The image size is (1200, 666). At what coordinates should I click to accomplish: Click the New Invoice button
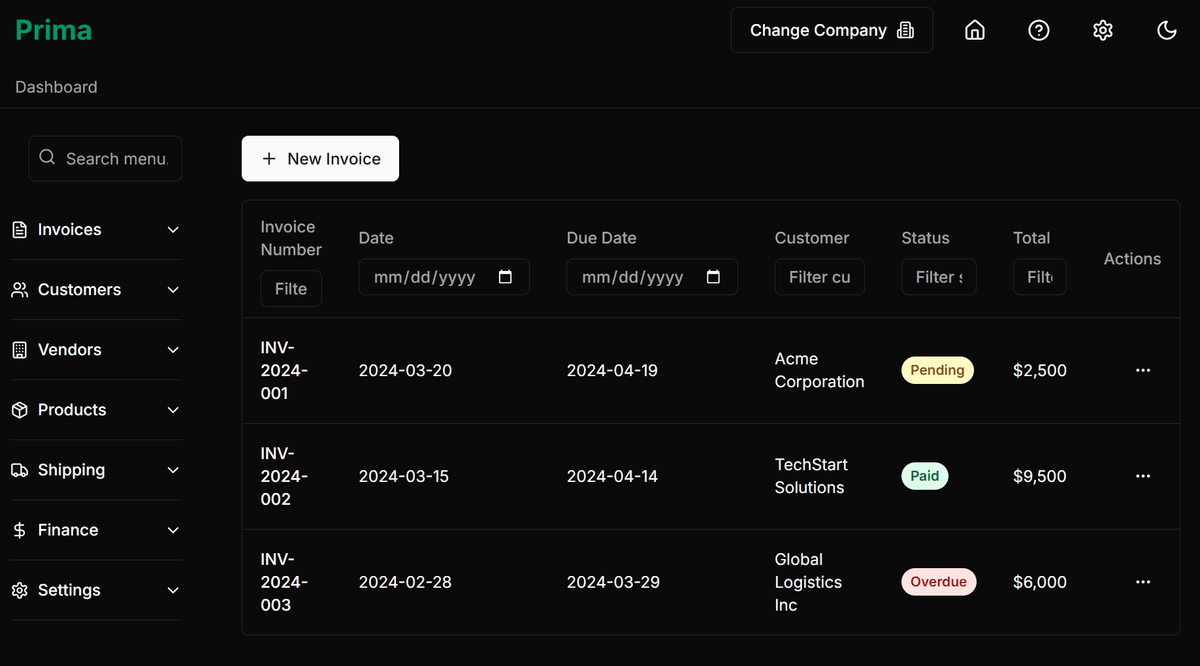click(320, 158)
